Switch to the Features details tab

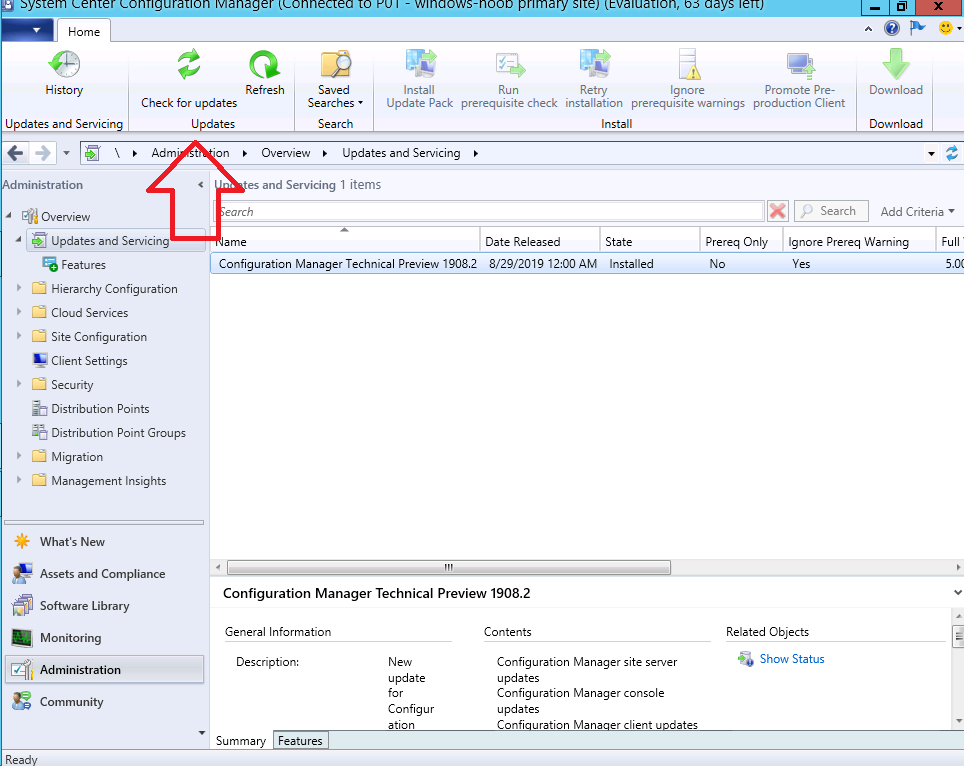click(x=301, y=741)
